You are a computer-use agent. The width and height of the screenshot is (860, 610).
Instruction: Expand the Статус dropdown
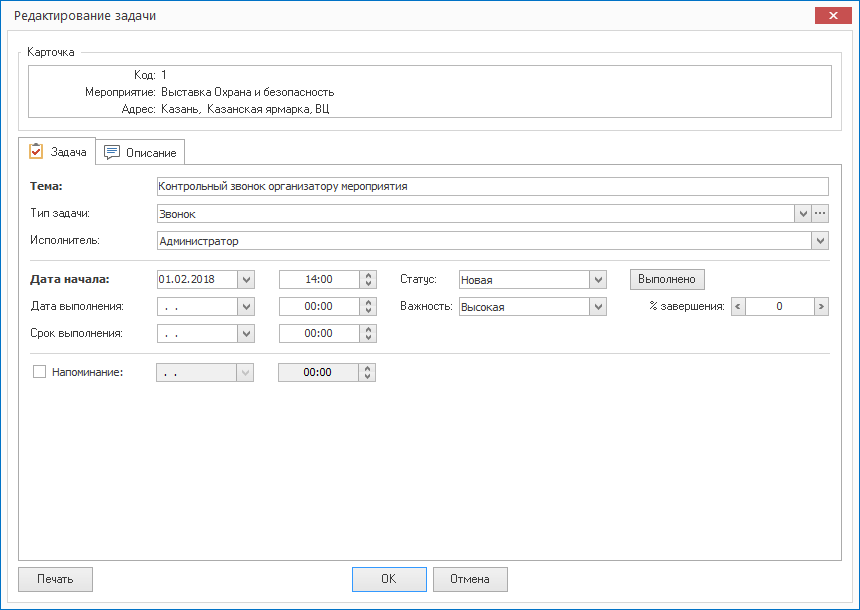tap(598, 279)
